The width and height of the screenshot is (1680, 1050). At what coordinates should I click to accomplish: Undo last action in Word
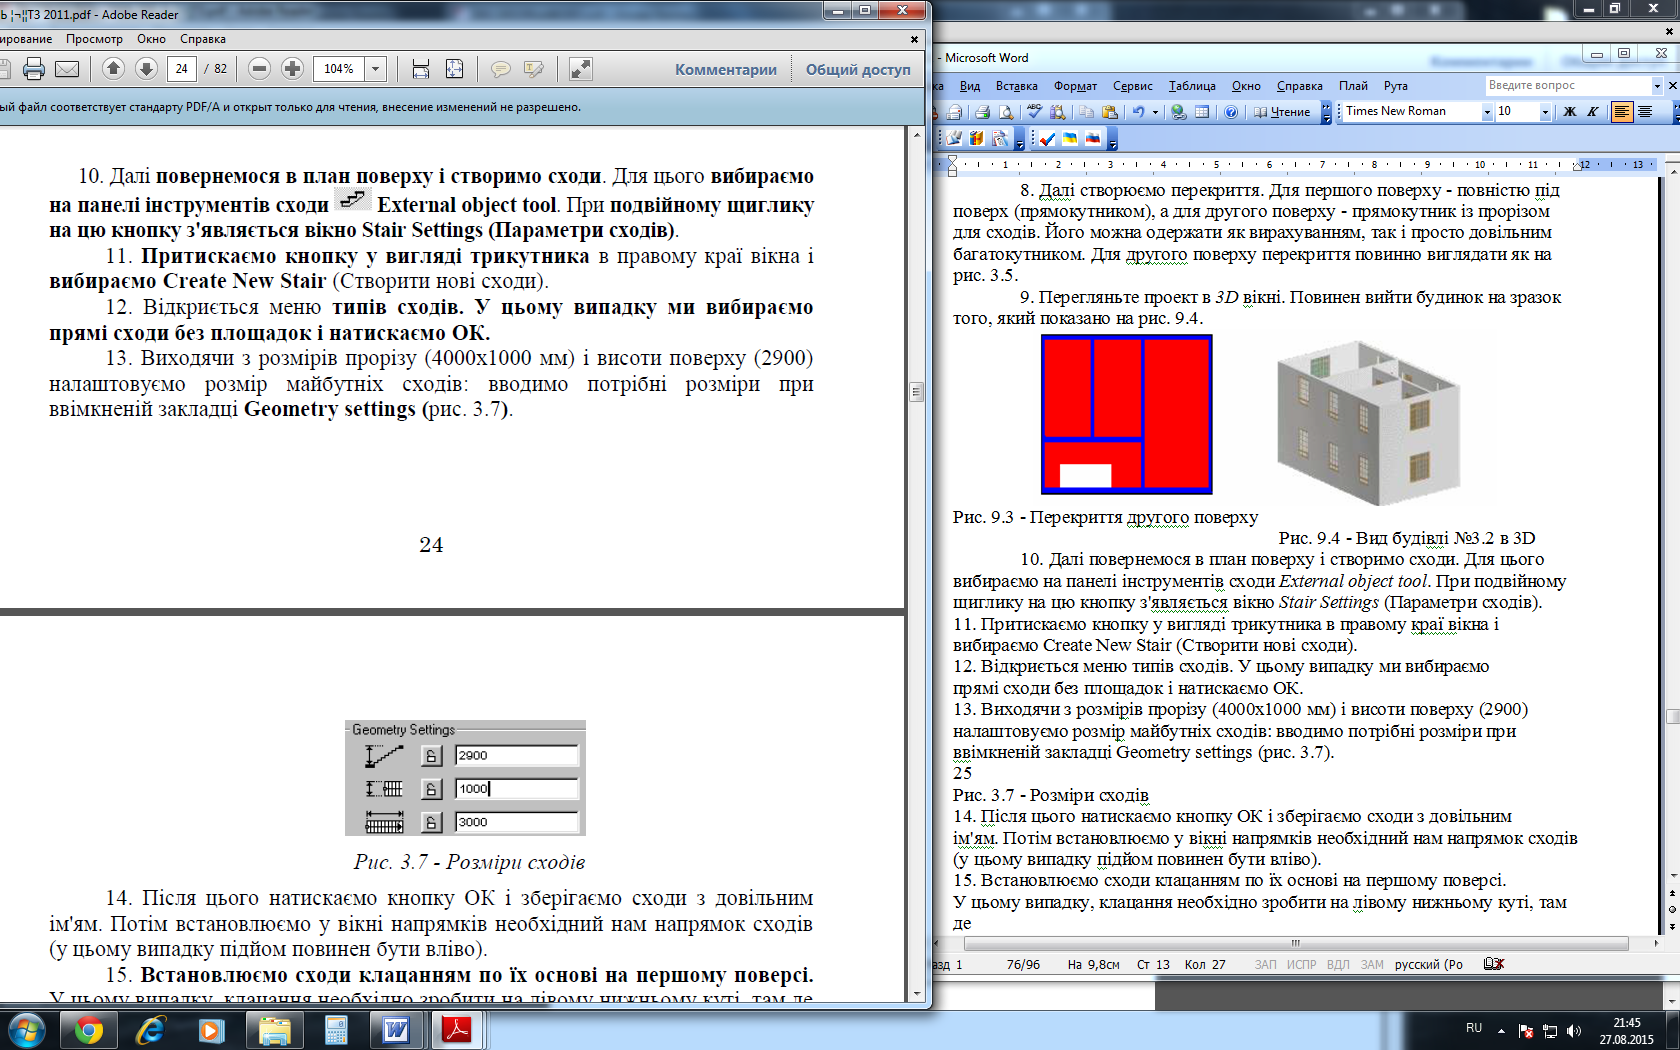1138,112
